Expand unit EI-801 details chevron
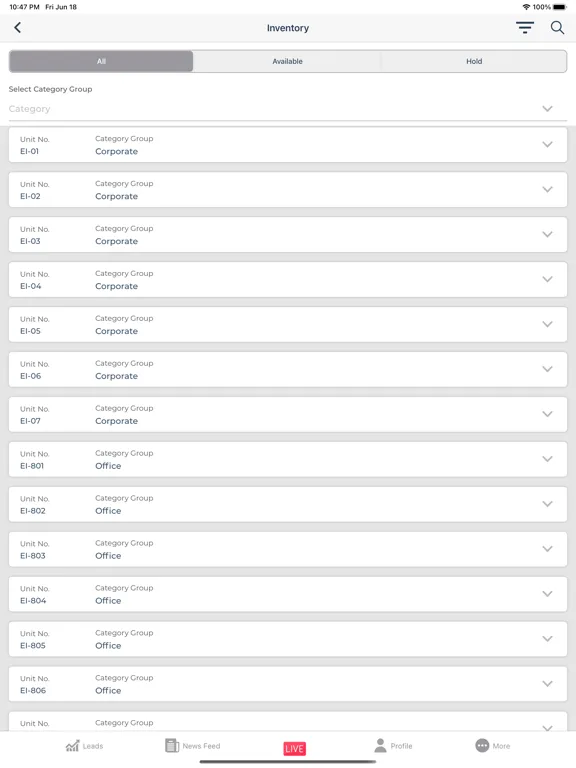The height and width of the screenshot is (768, 576). (547, 459)
